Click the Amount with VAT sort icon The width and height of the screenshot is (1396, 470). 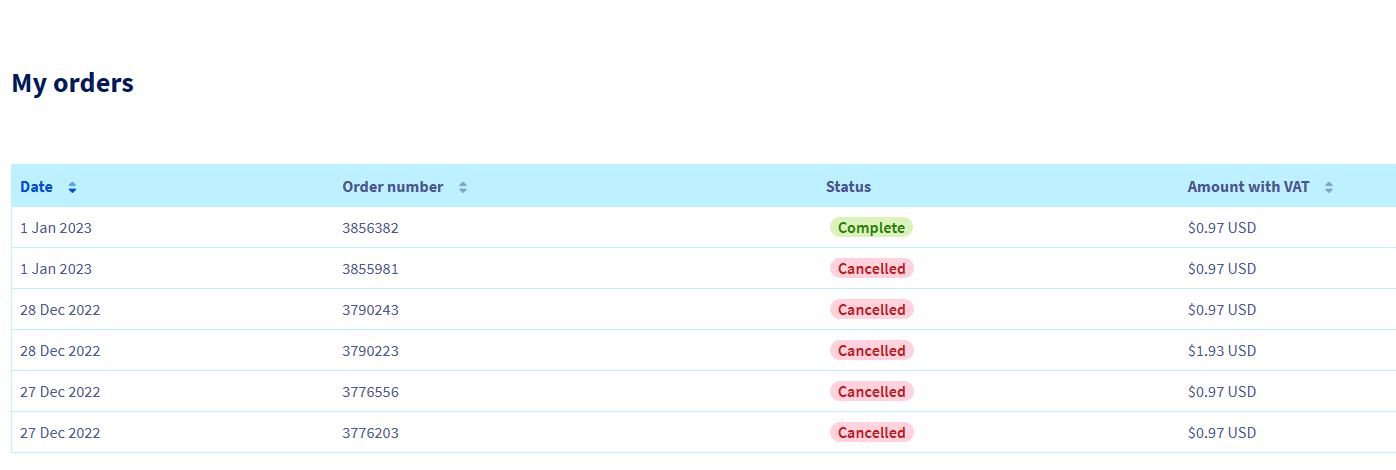[1329, 187]
